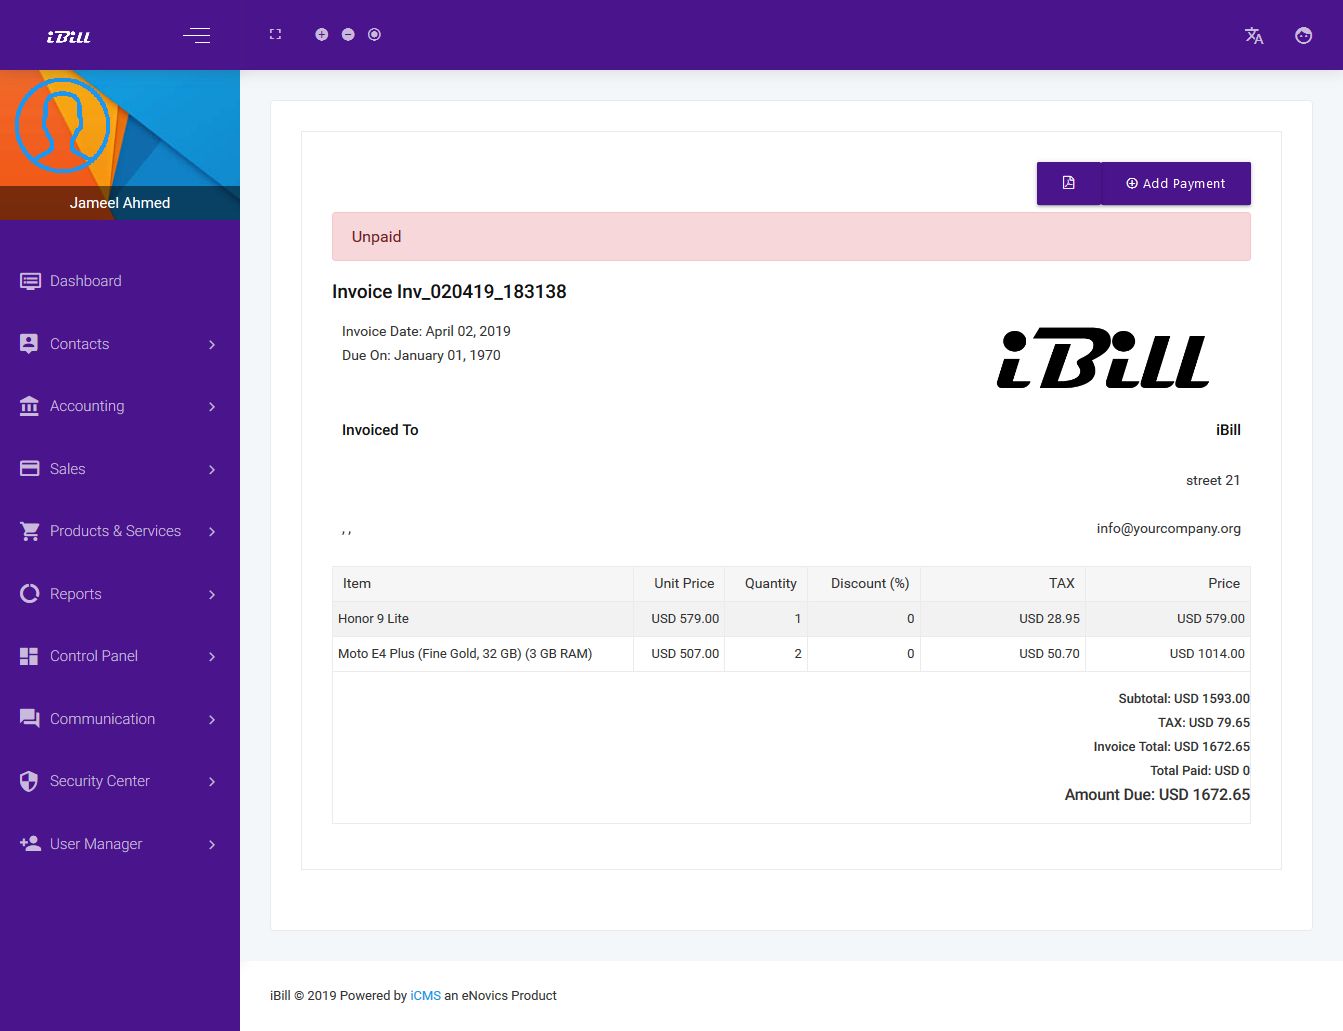Download the invoice as PDF

click(x=1068, y=183)
